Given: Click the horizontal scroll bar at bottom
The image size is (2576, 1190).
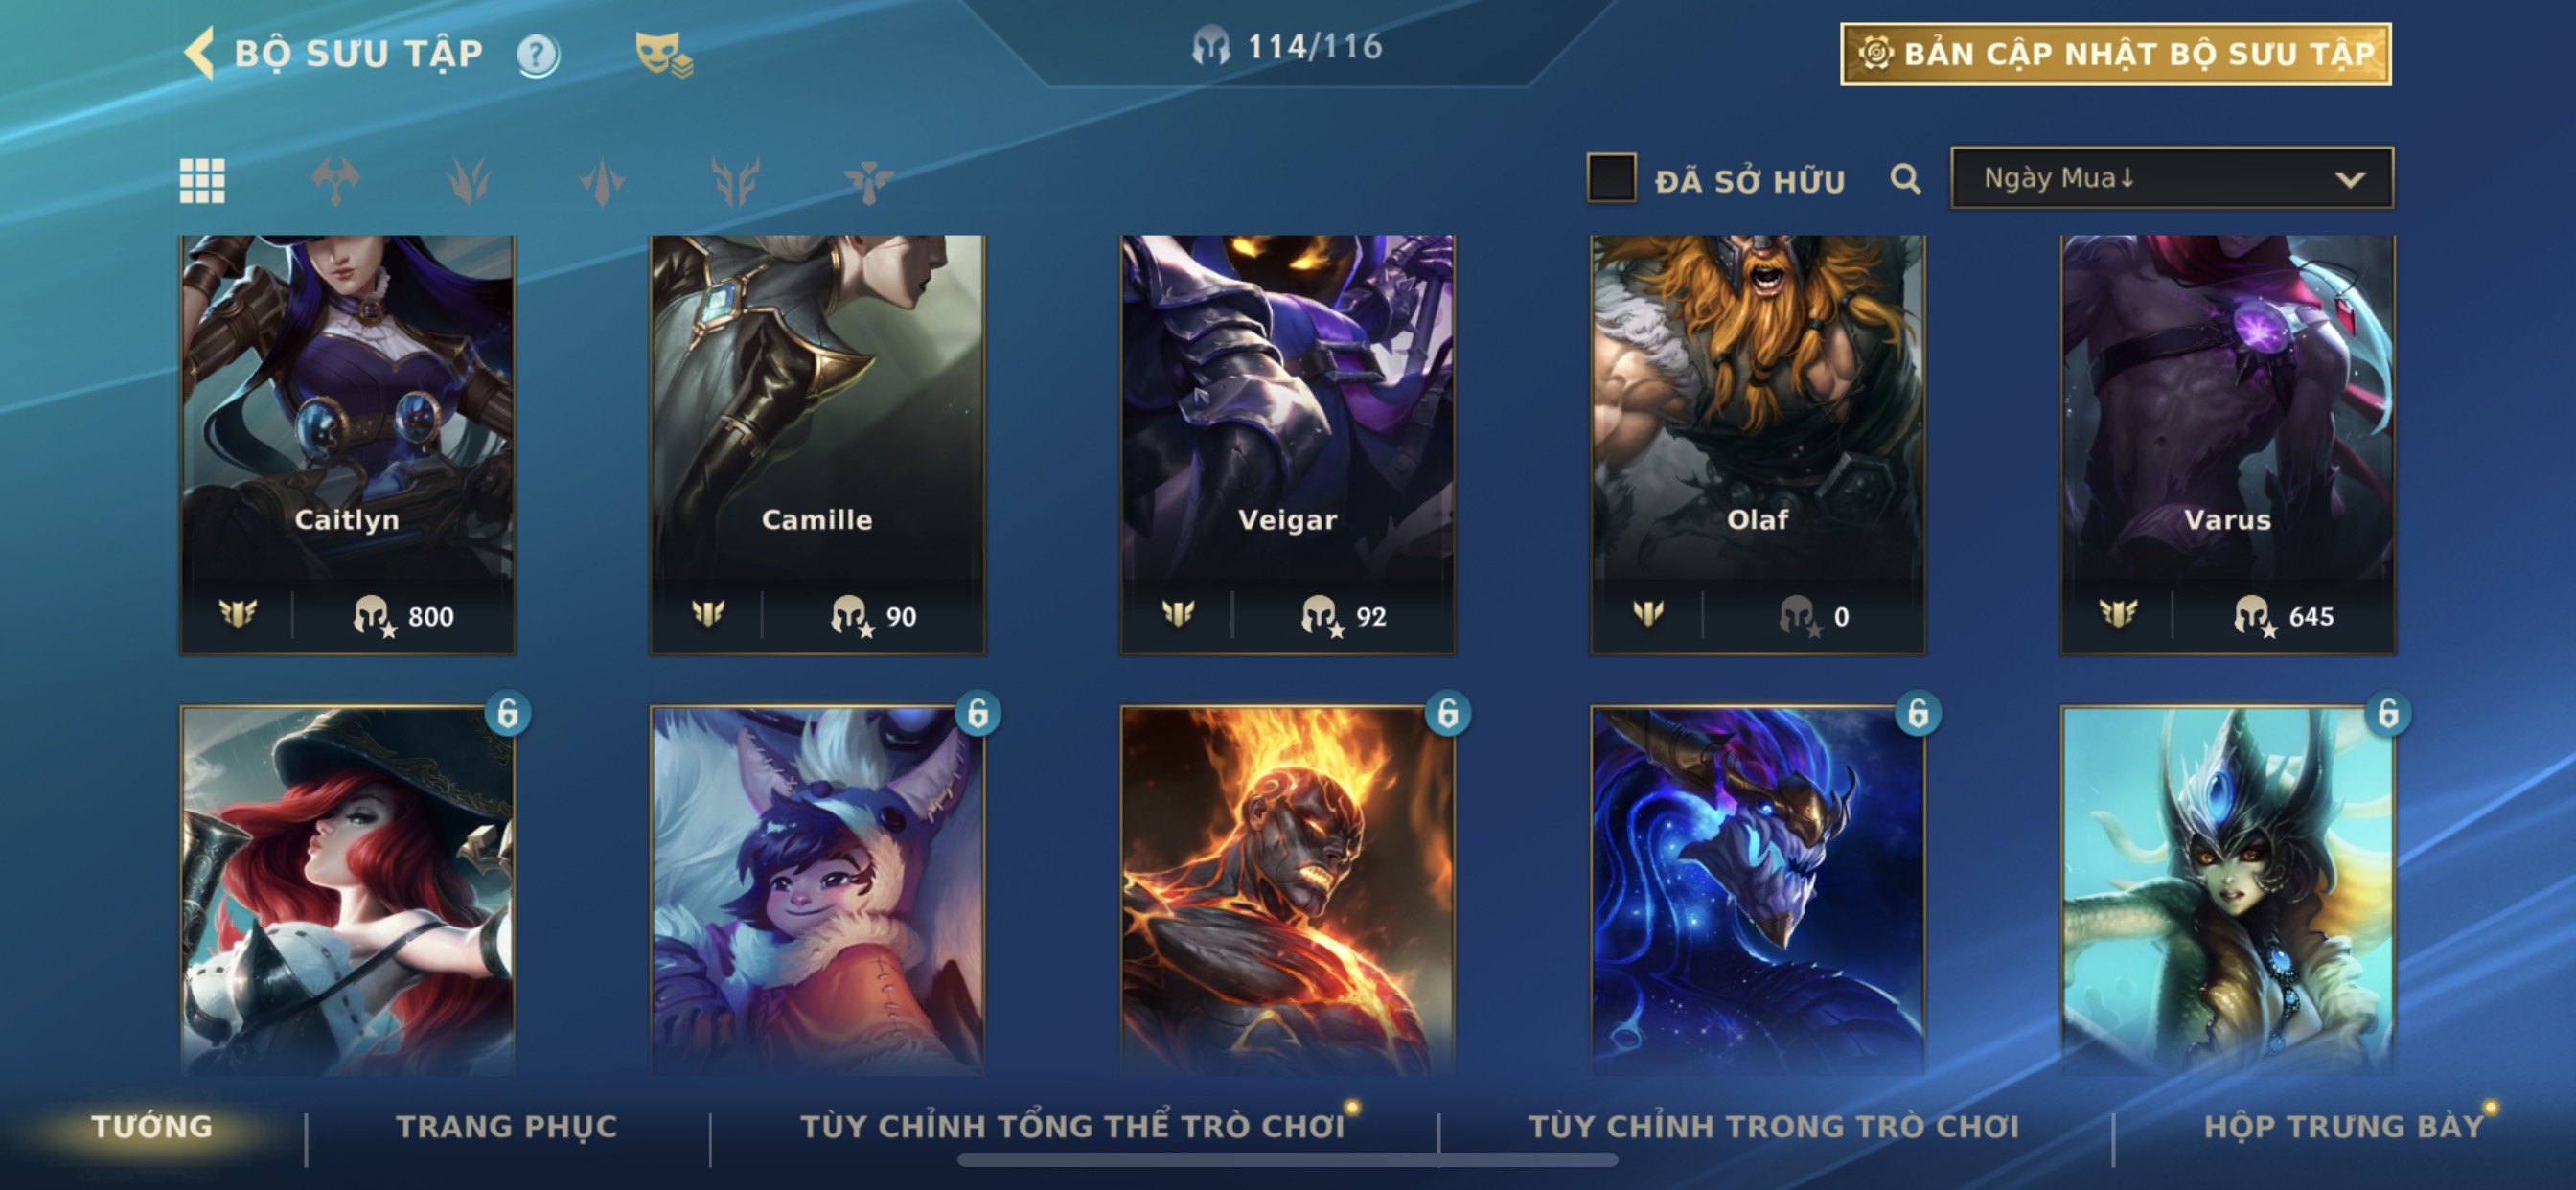Looking at the screenshot, I should click(x=1287, y=1160).
